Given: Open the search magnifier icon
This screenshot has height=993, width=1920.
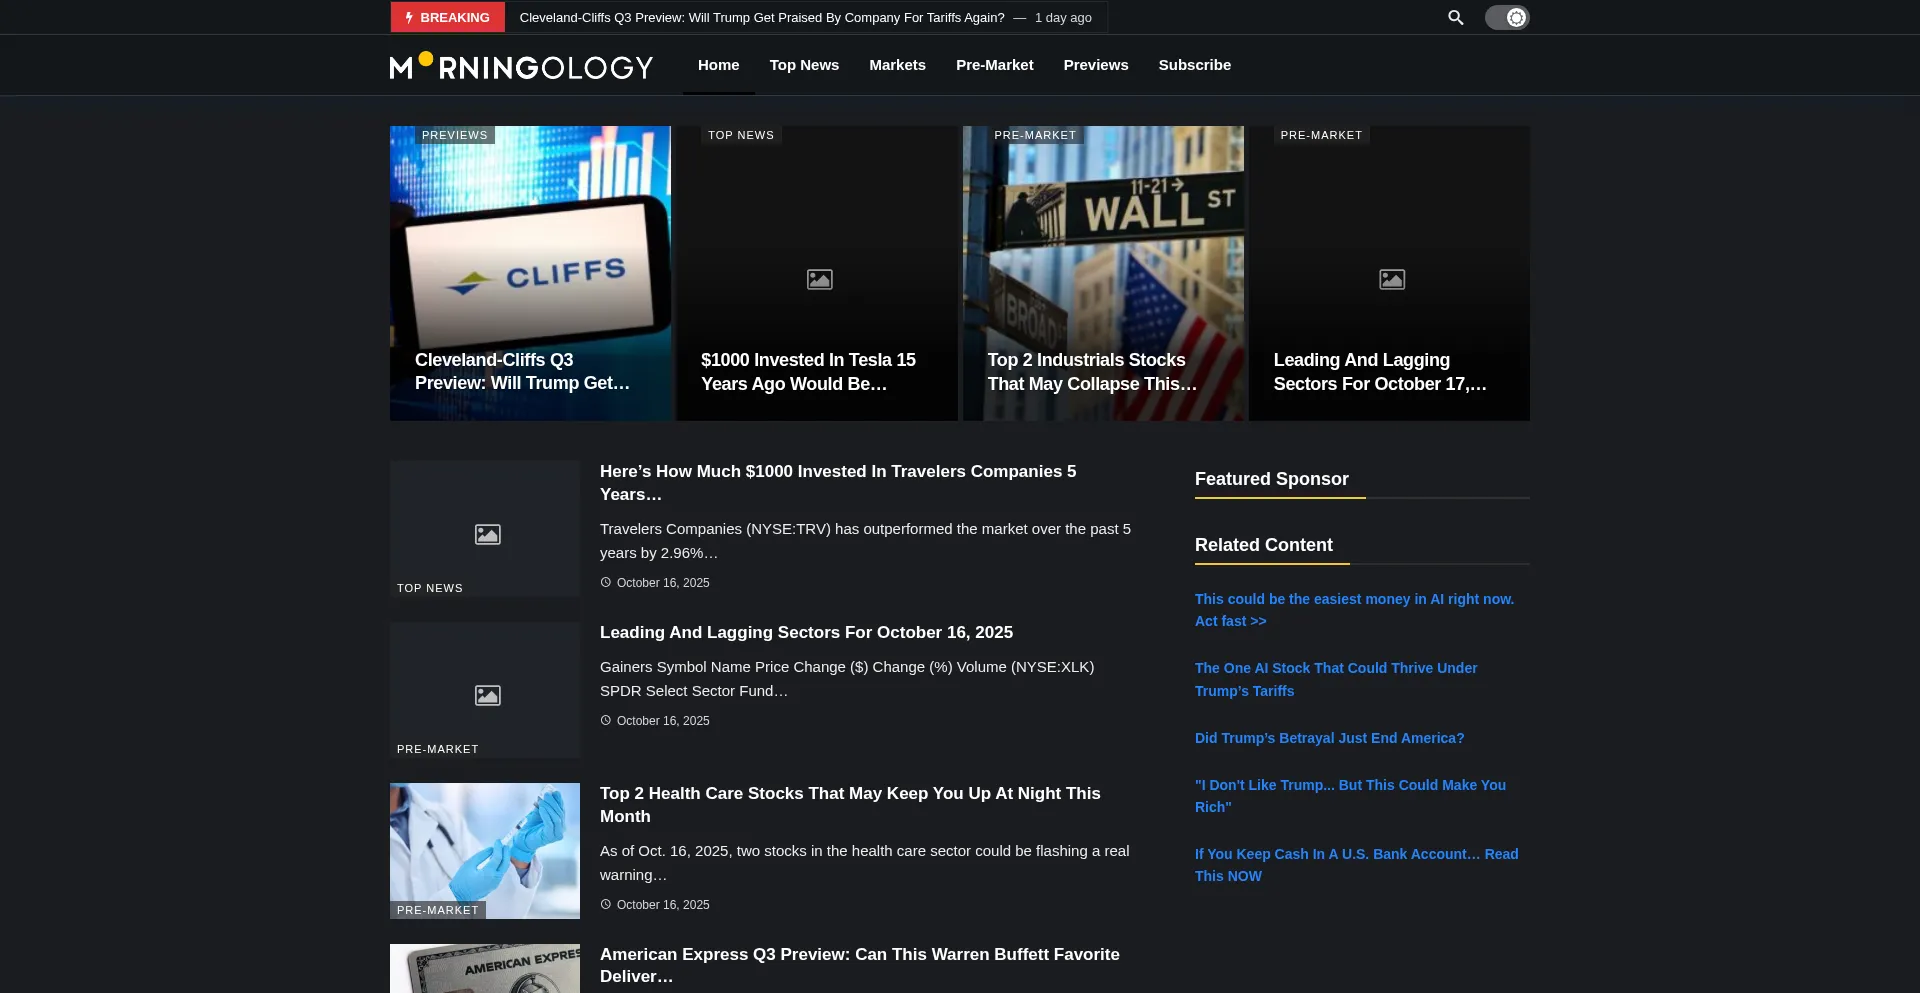Looking at the screenshot, I should point(1455,18).
